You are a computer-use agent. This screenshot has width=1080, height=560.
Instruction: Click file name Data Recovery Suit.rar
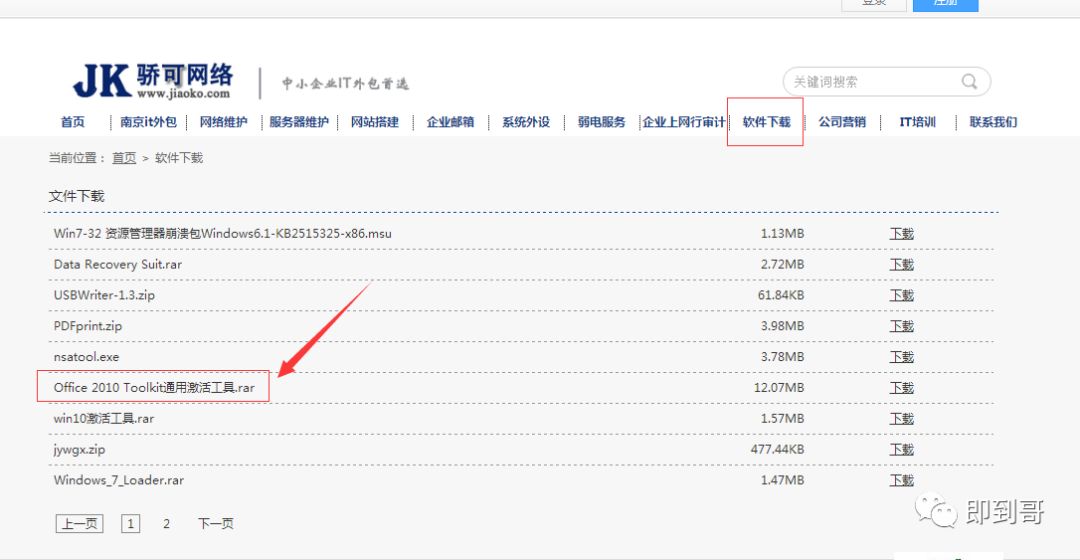click(x=118, y=265)
